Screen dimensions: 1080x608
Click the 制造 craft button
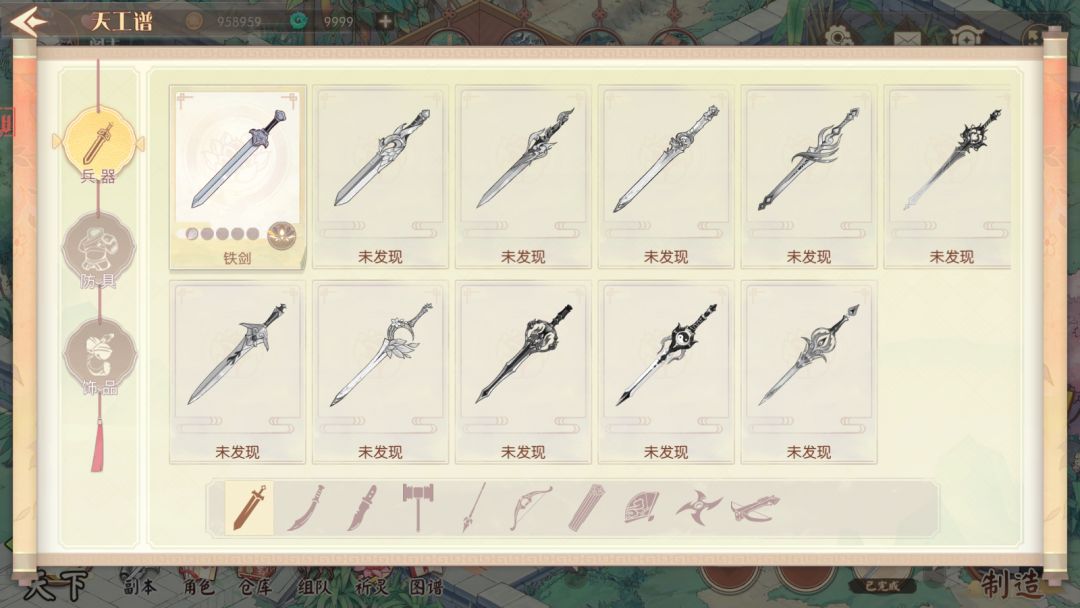click(1011, 585)
